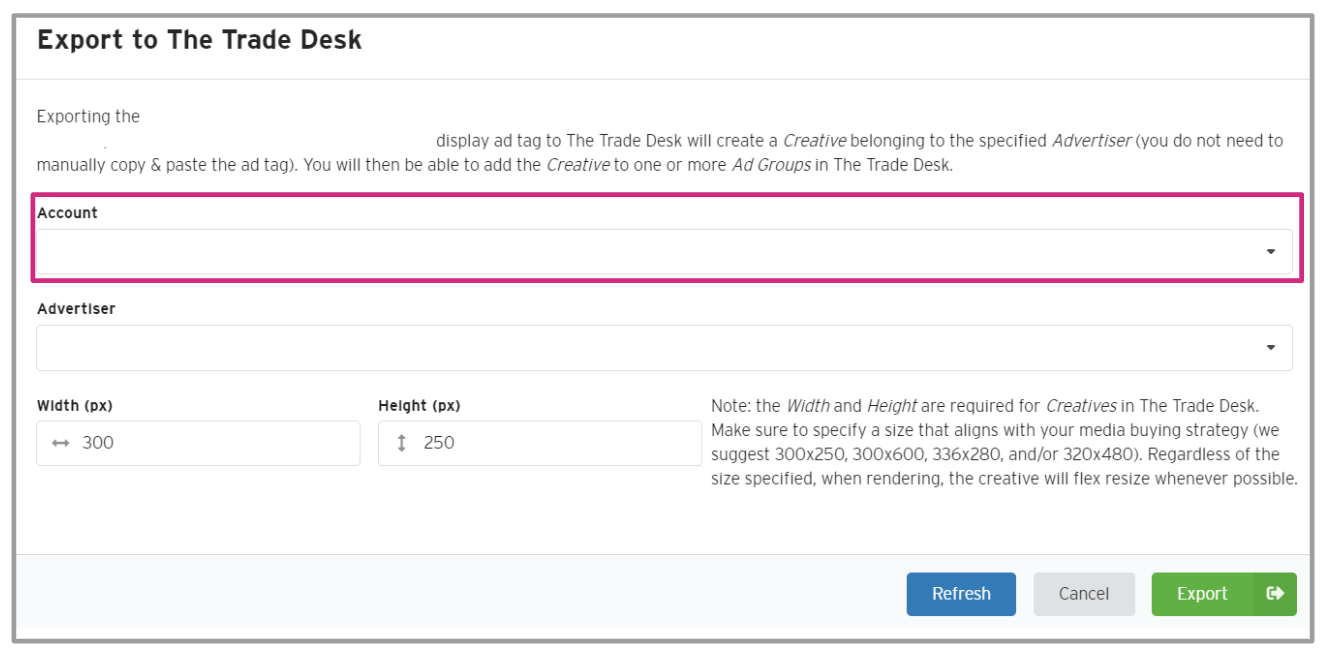Click the 'Export to The Trade Desk' title
Screen dimensions: 1321x655
[199, 41]
